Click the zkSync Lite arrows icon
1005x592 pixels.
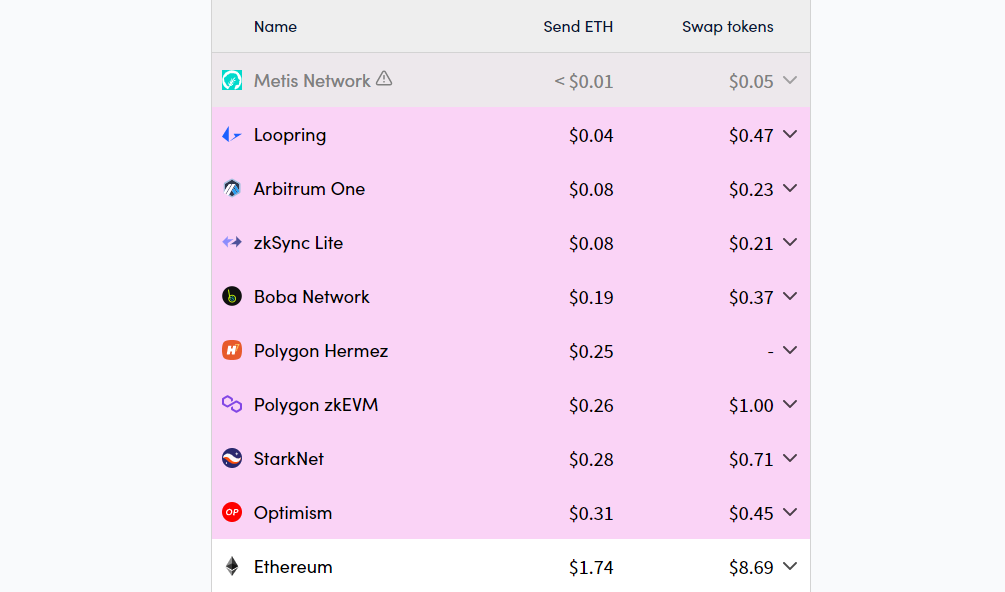click(x=232, y=243)
